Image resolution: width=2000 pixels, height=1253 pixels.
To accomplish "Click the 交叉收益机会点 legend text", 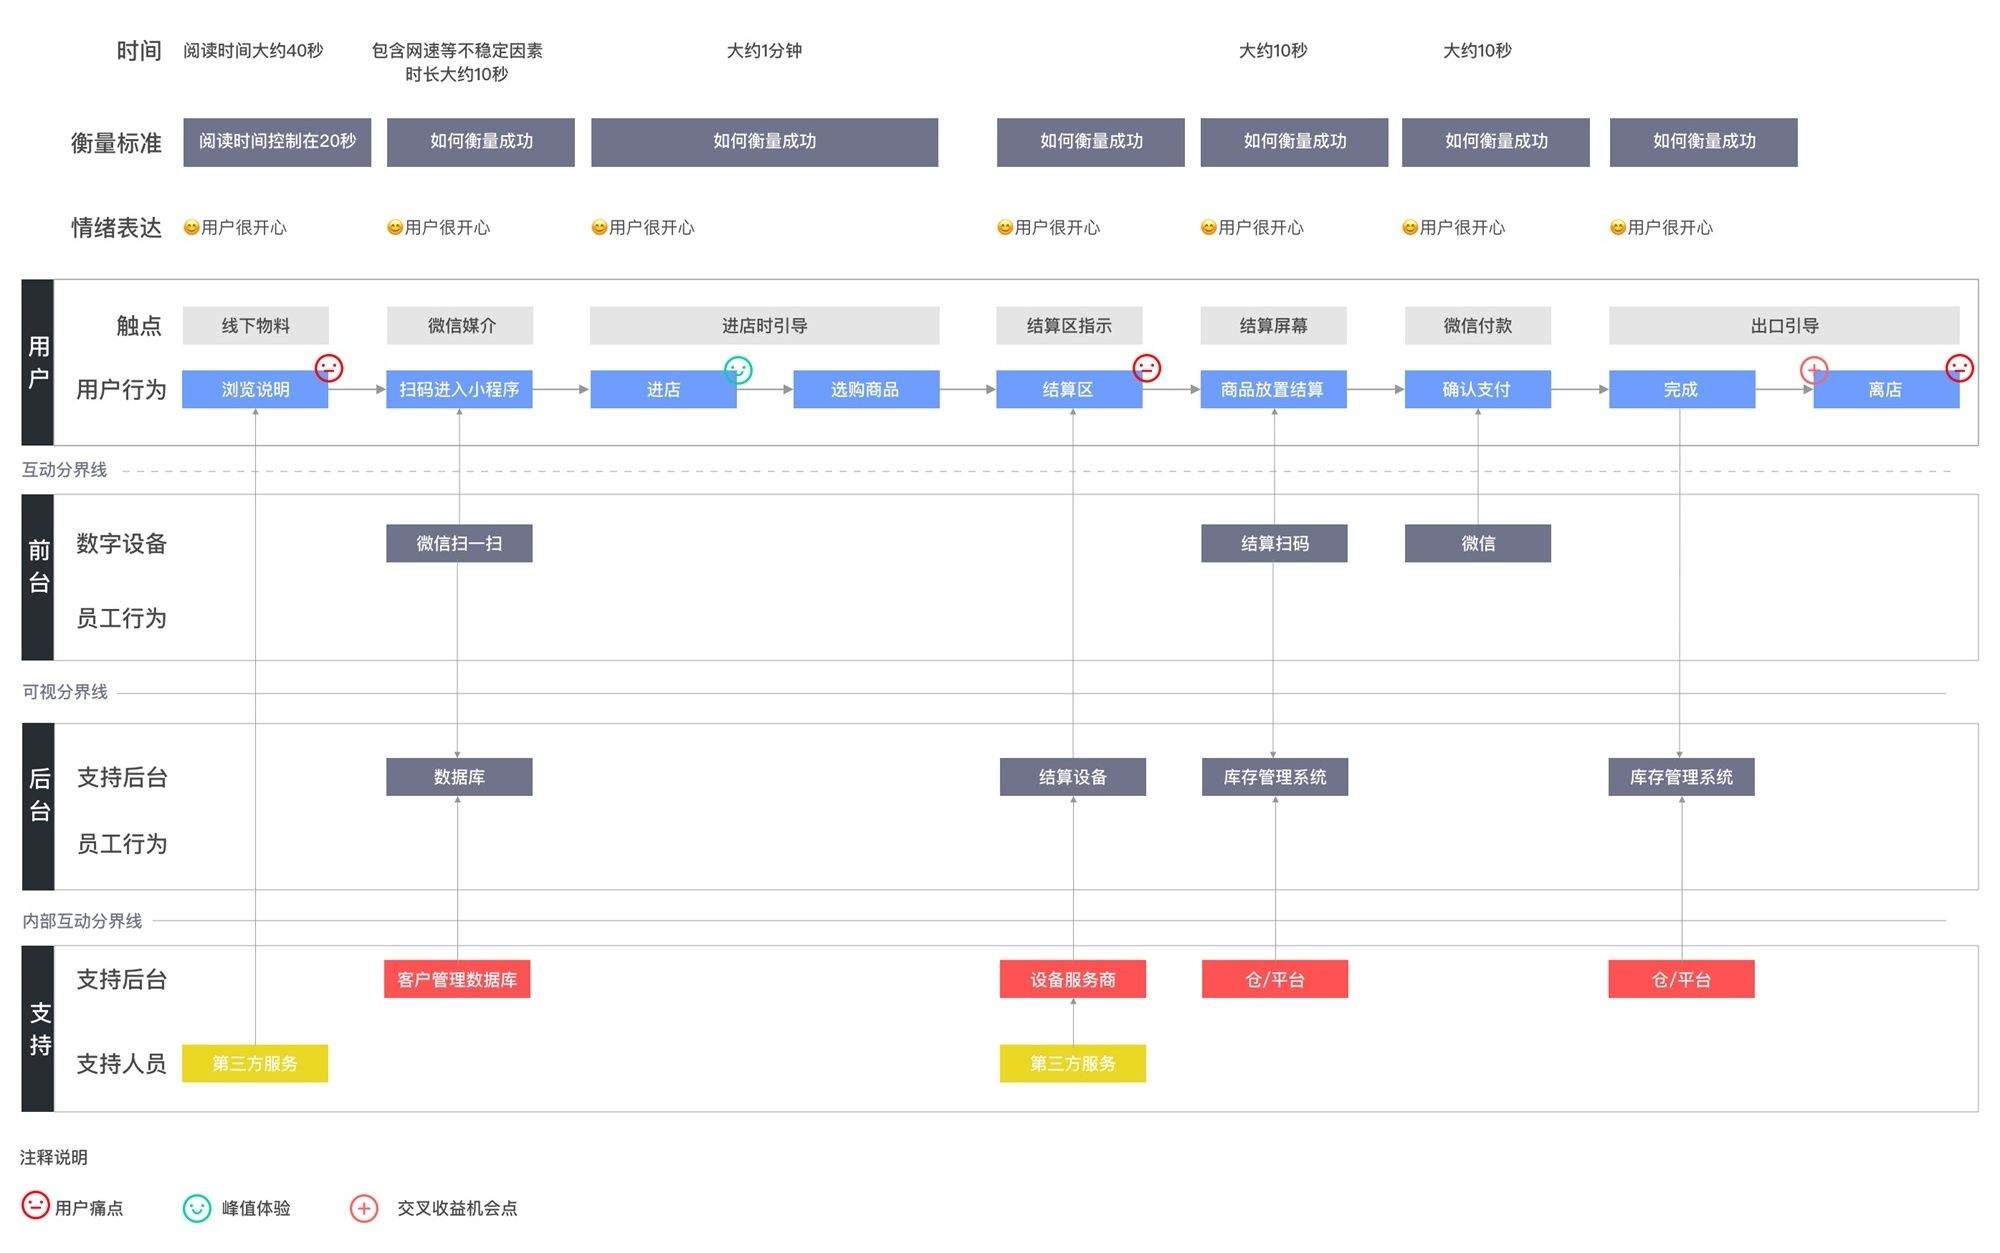I will pyautogui.click(x=457, y=1208).
